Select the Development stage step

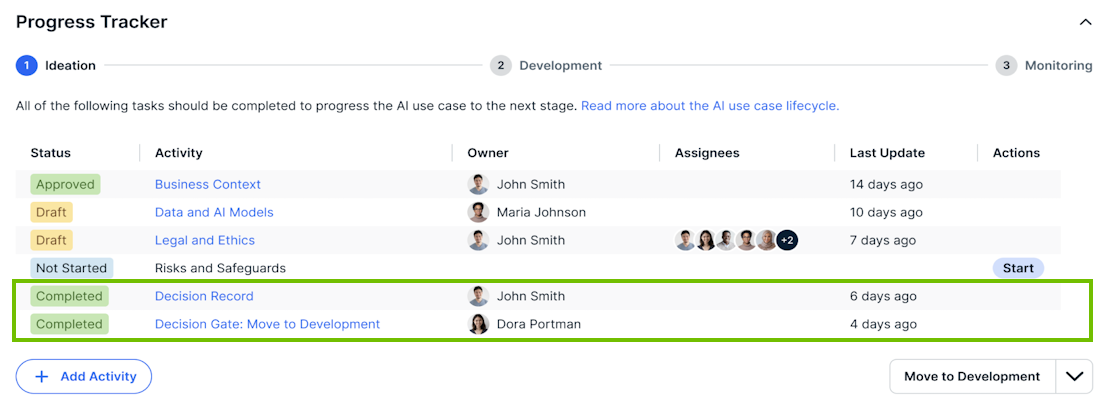(x=547, y=66)
